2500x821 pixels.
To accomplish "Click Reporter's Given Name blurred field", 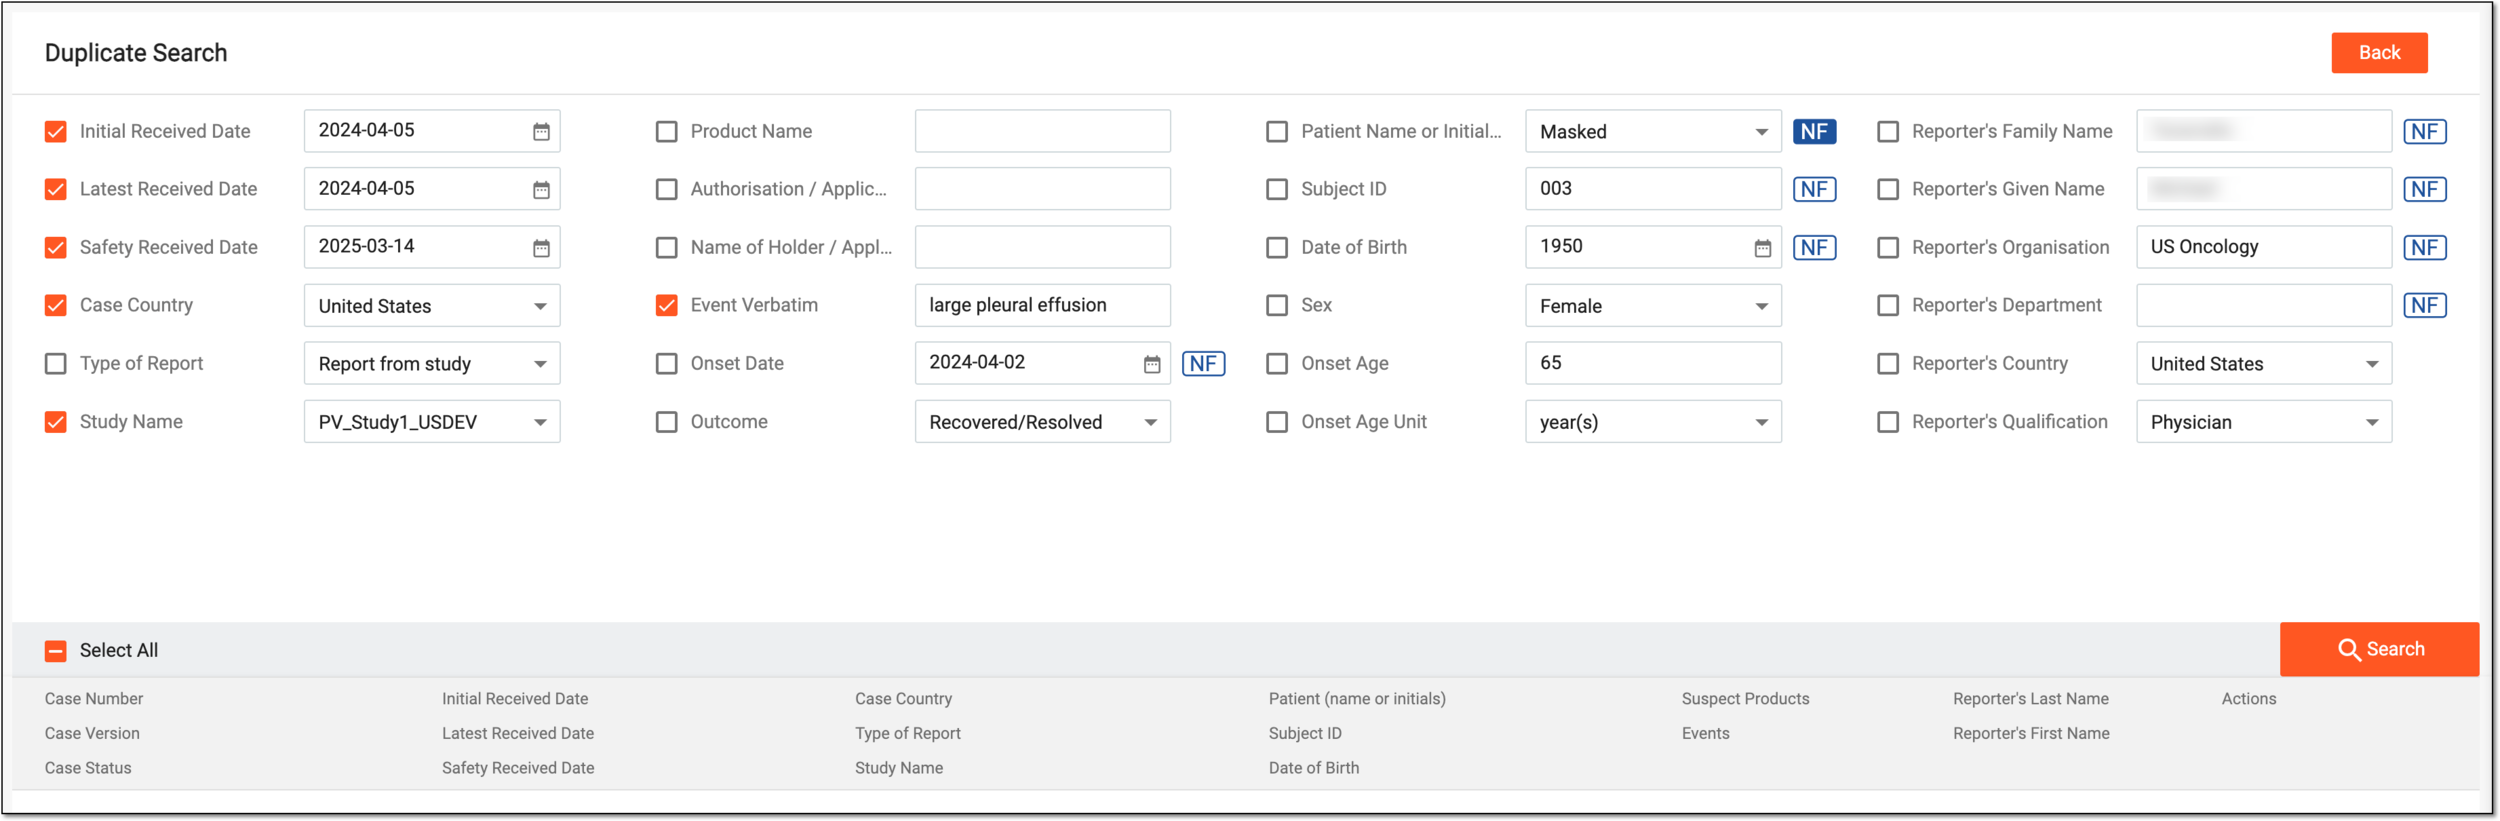I will pos(2264,189).
